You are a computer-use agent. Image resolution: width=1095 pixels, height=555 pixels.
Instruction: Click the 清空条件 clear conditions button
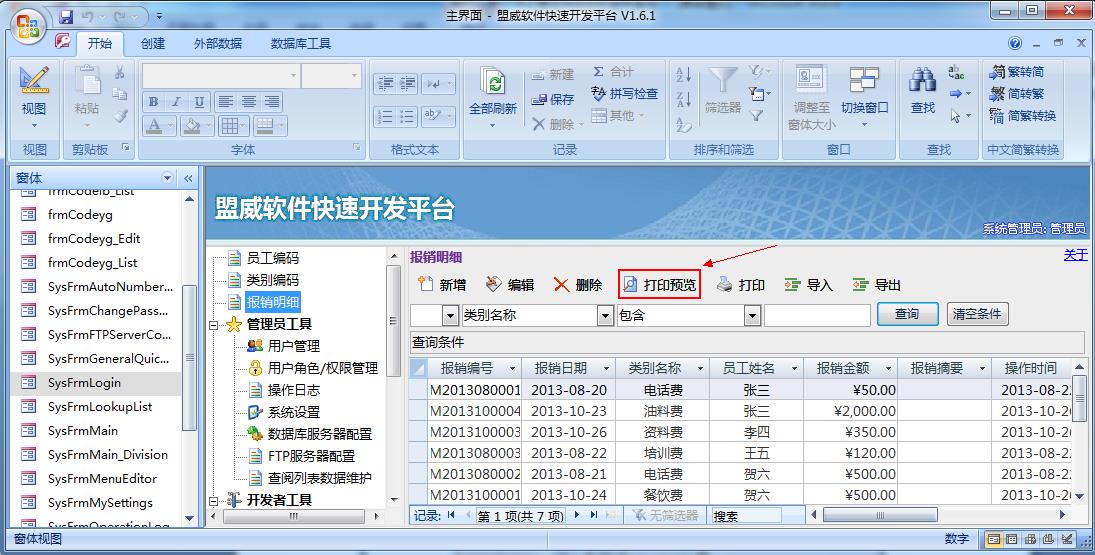point(977,314)
